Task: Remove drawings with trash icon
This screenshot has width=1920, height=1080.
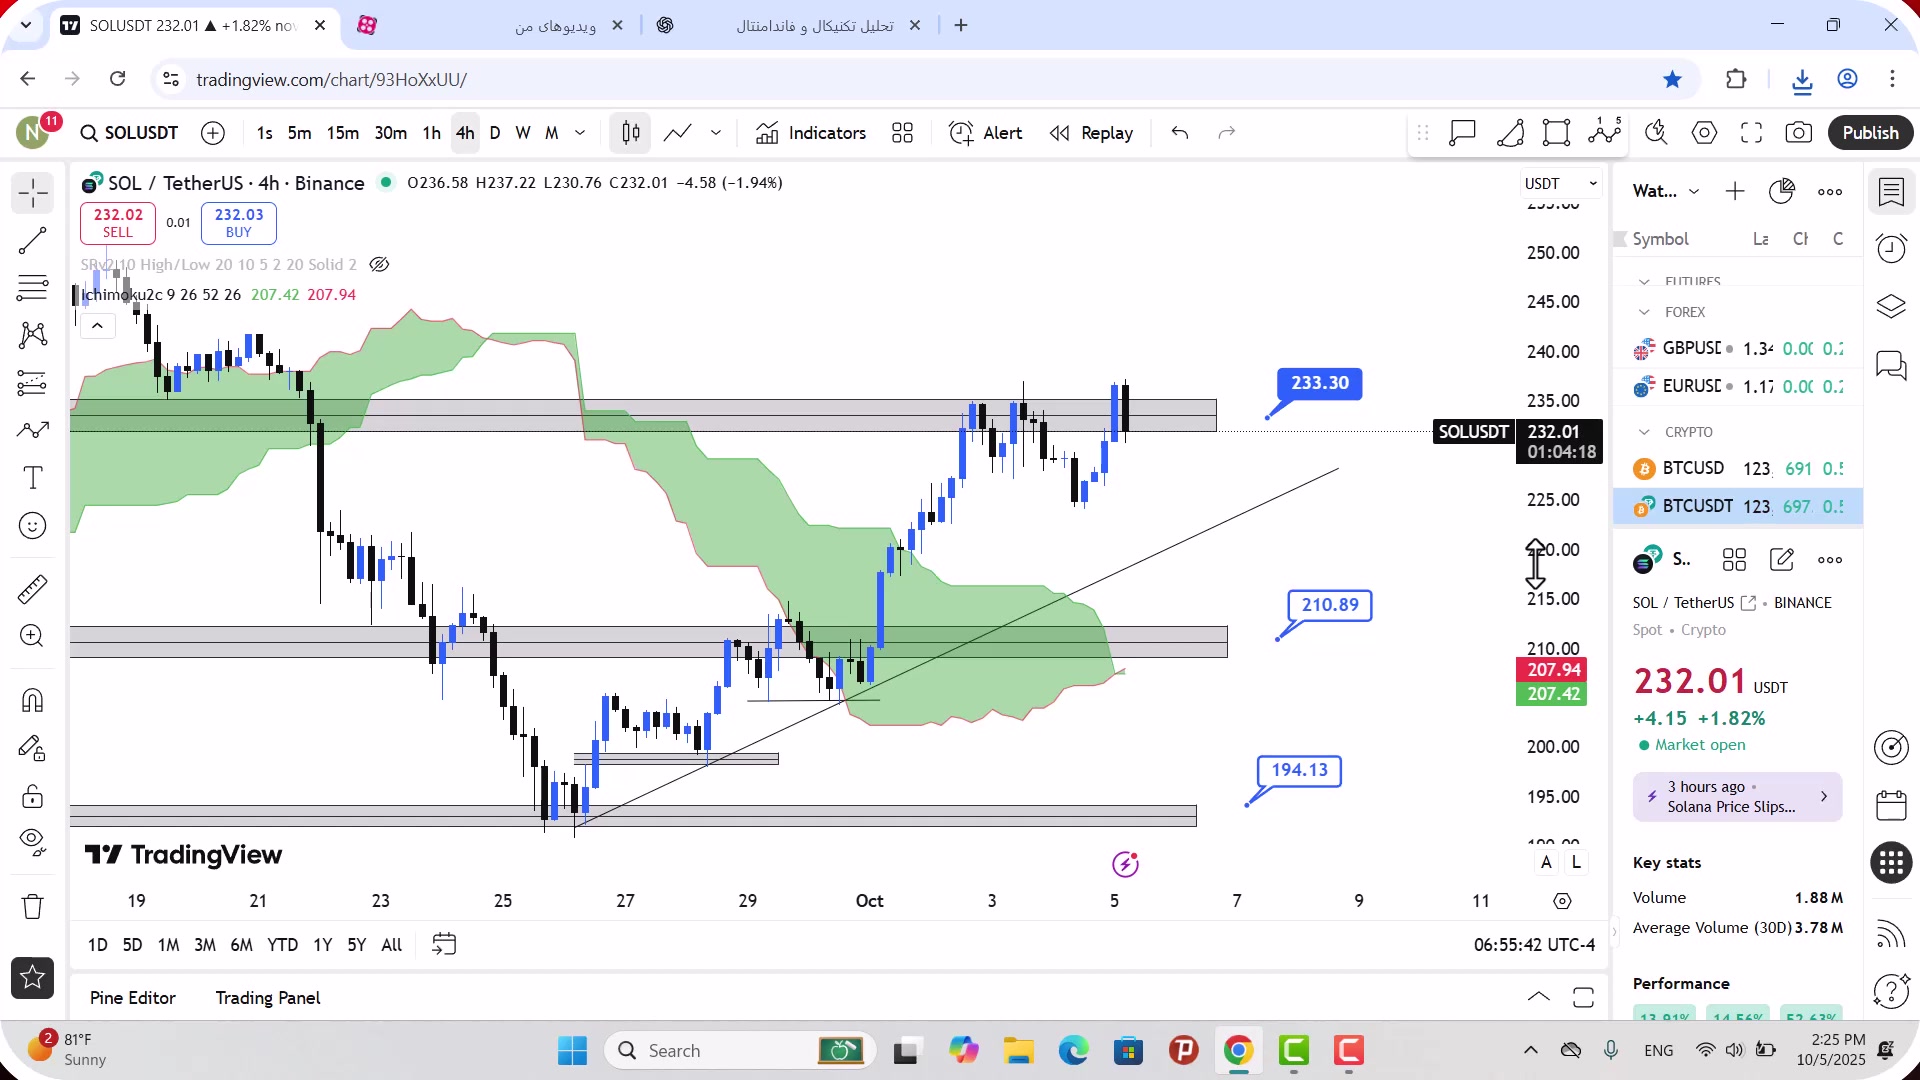Action: 32,907
